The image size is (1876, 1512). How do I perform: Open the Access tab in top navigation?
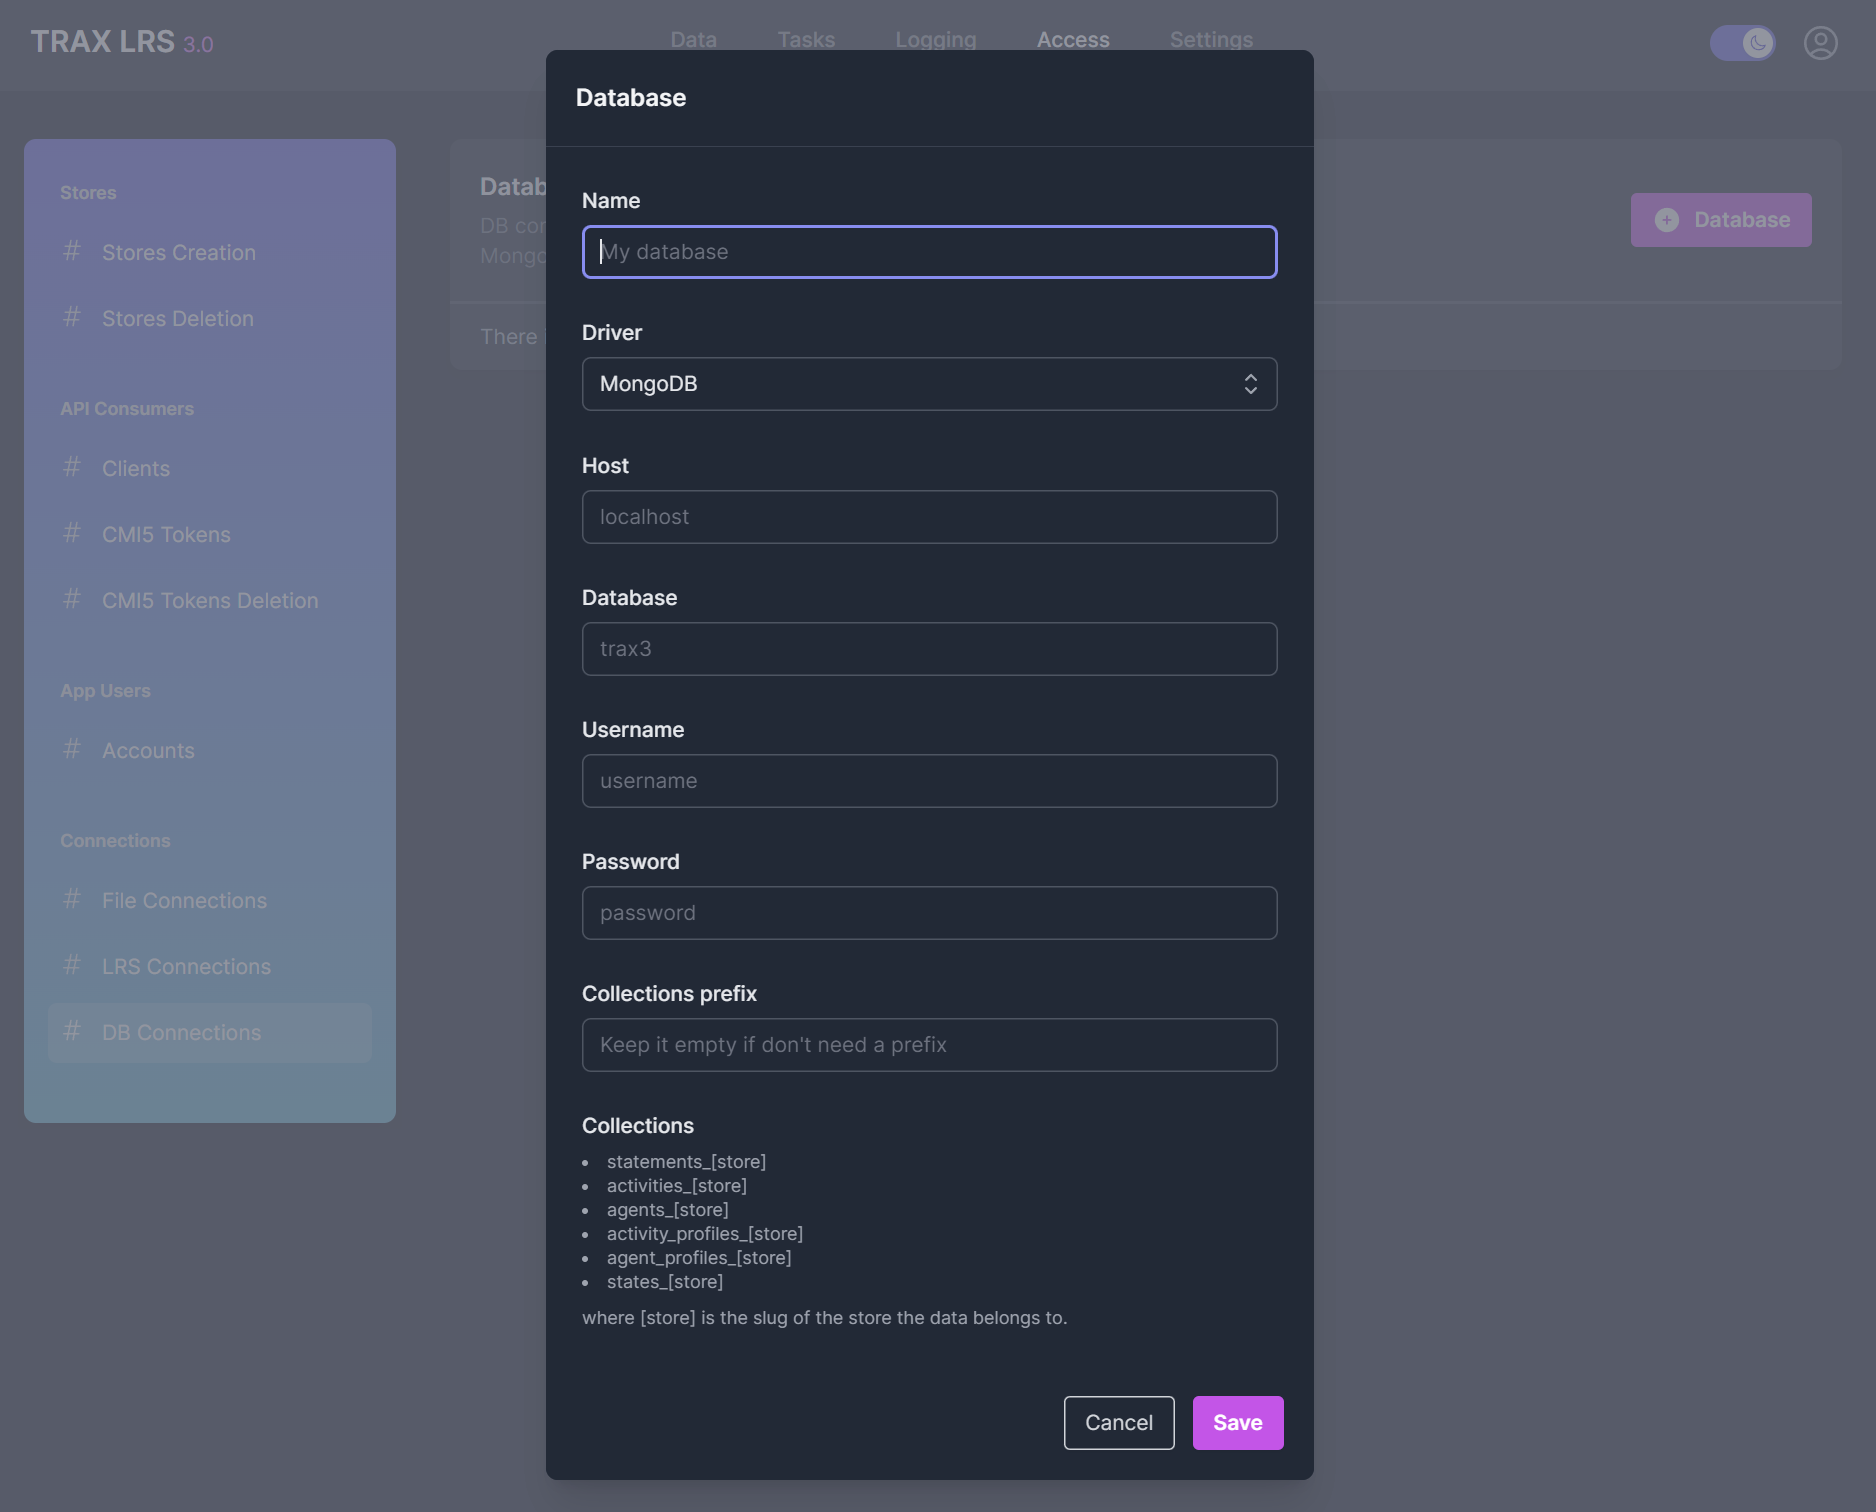tap(1073, 40)
